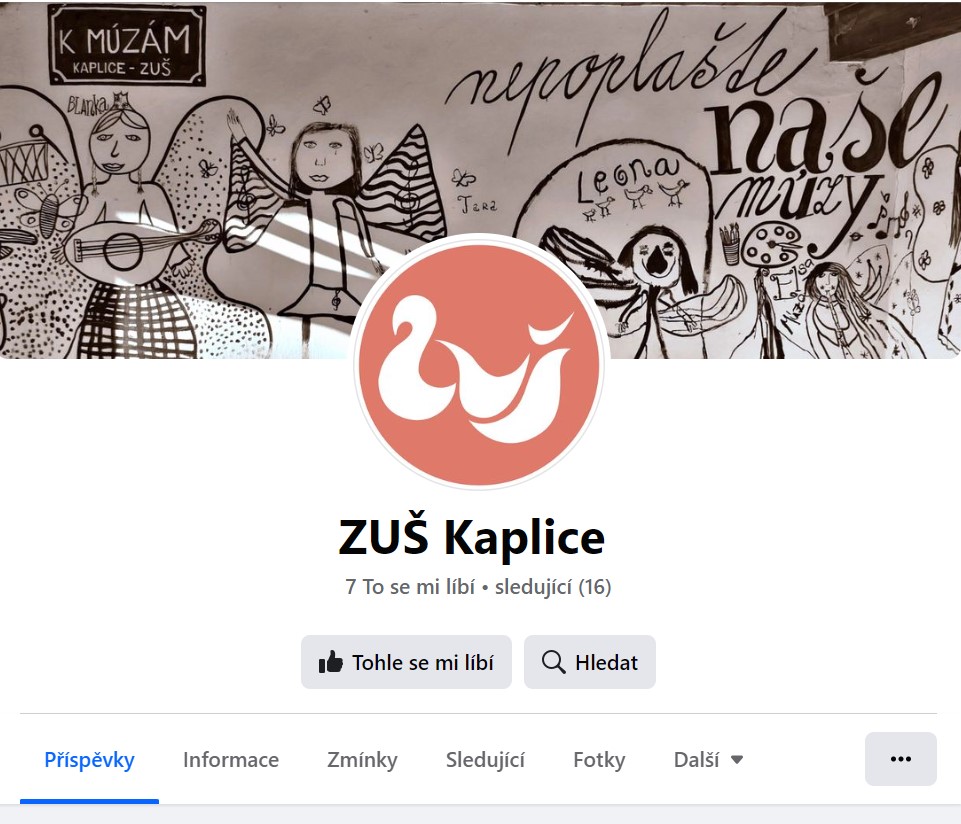Open the 'sledující (16)' followers link

(x=553, y=587)
